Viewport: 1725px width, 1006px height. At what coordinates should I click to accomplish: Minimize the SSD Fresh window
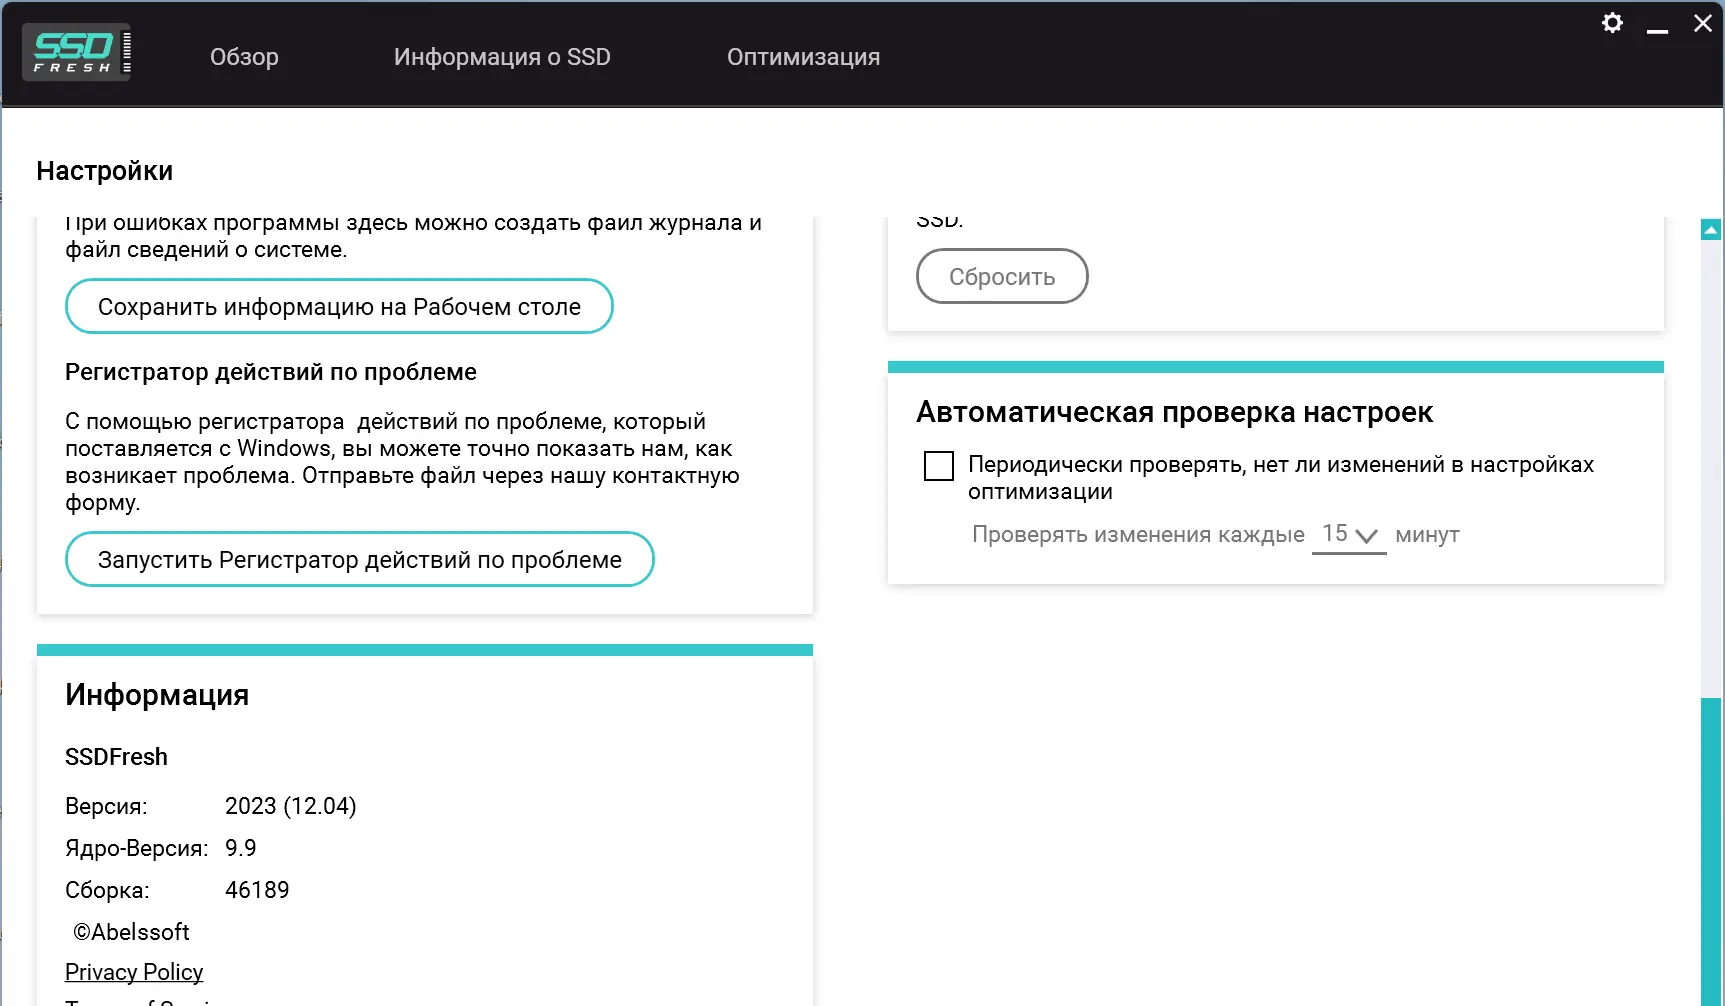(1657, 31)
